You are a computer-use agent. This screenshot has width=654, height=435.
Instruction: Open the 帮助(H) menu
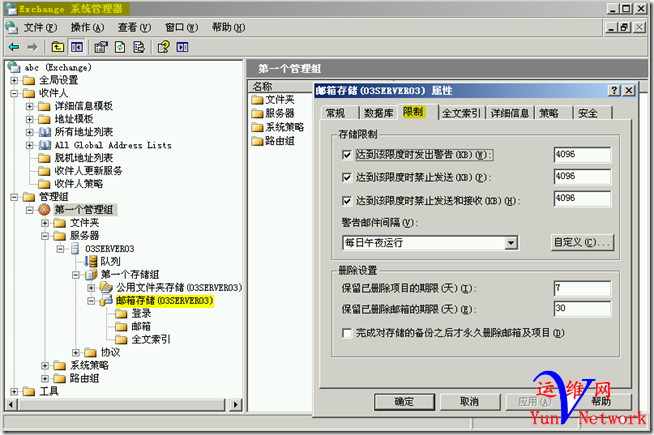click(x=228, y=28)
